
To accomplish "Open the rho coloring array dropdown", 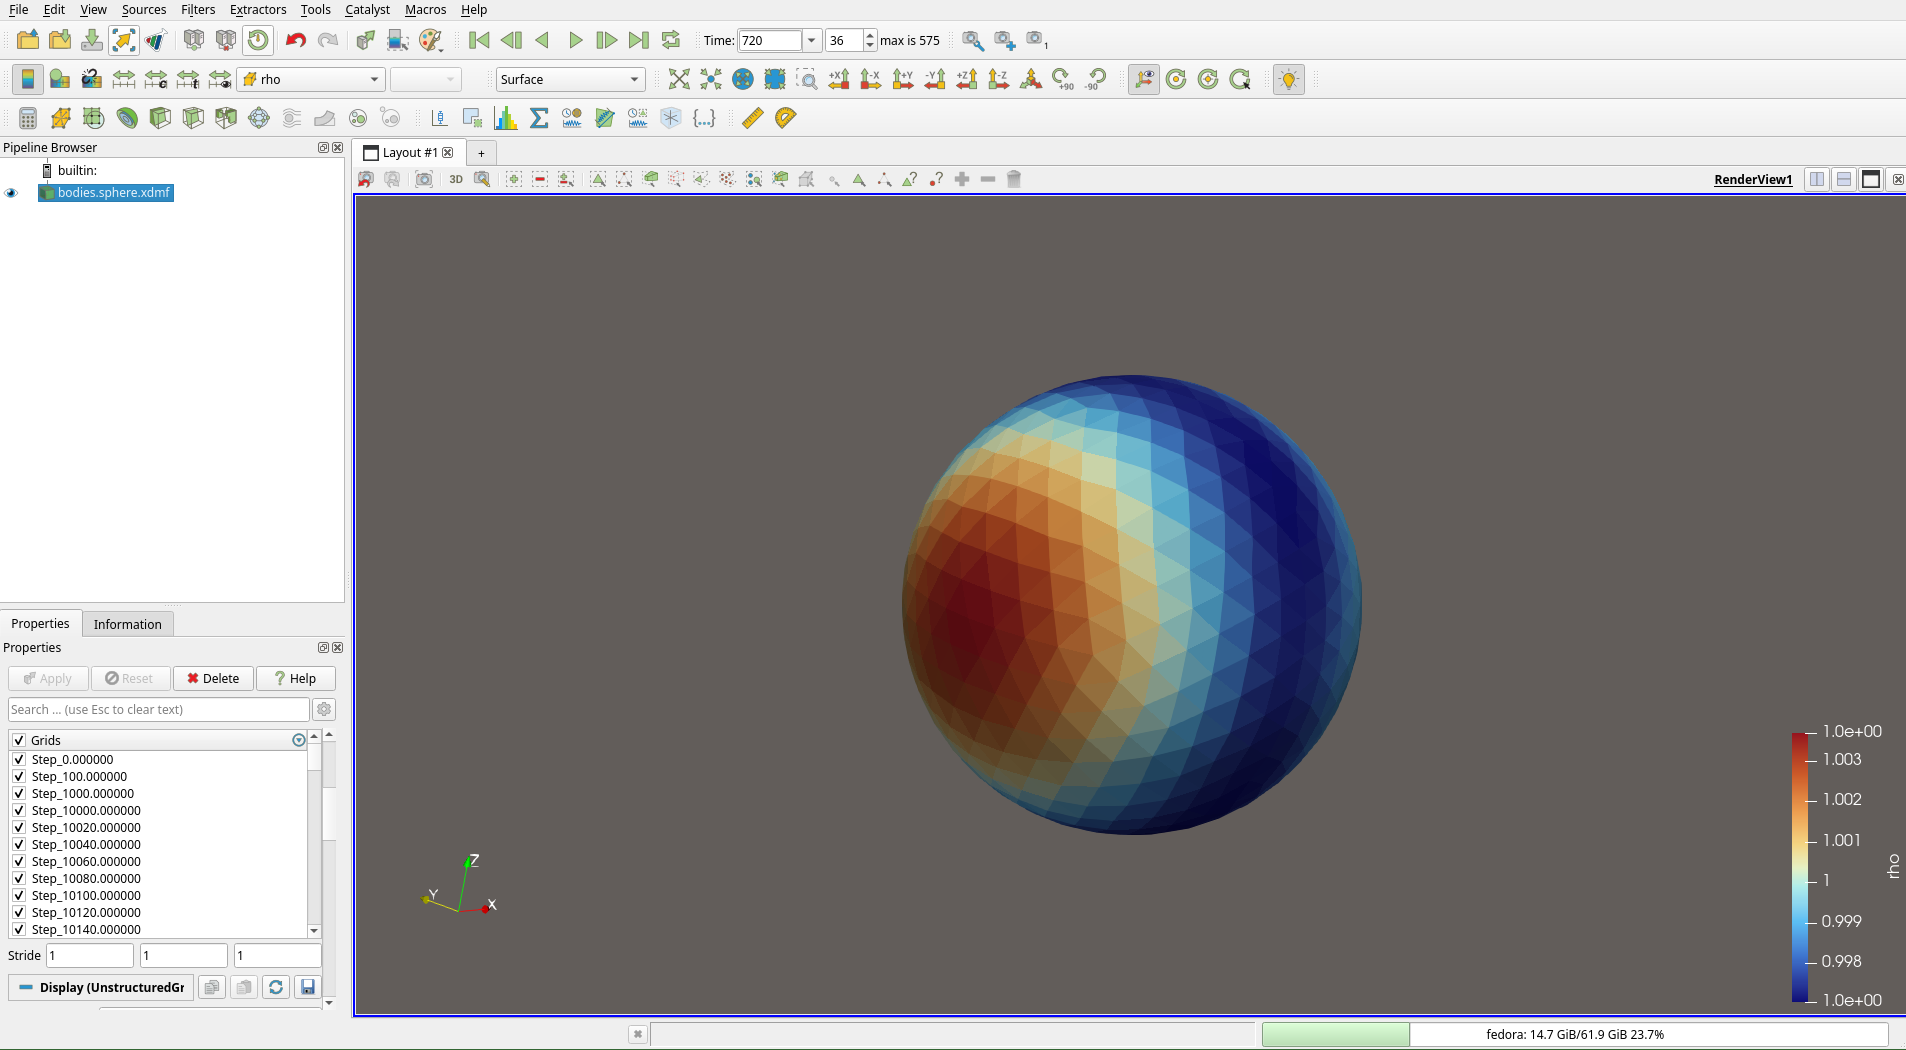I will click(311, 79).
